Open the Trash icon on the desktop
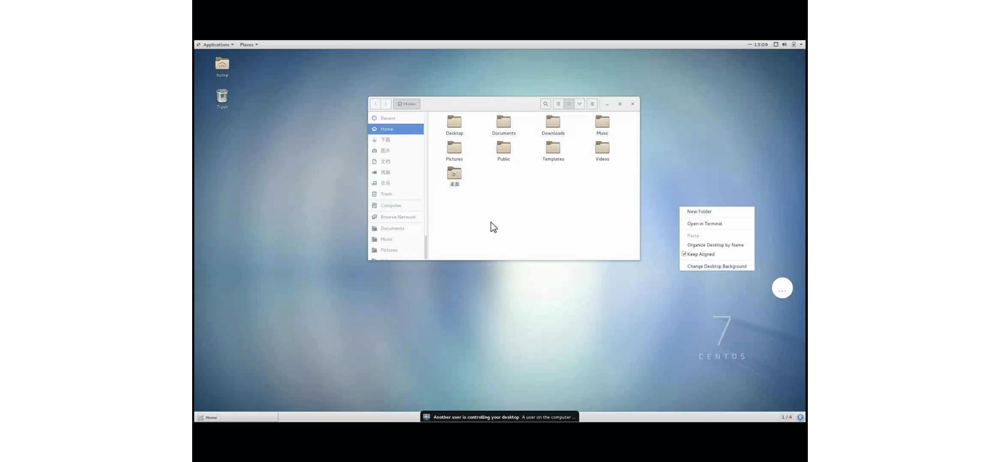Viewport: 1000px width, 462px height. pyautogui.click(x=222, y=96)
